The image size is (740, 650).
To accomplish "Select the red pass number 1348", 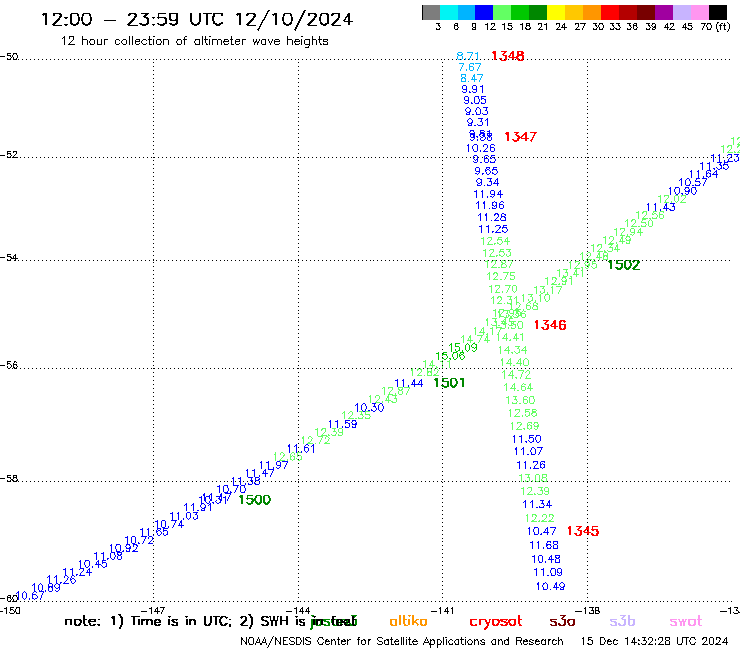I will coord(507,56).
